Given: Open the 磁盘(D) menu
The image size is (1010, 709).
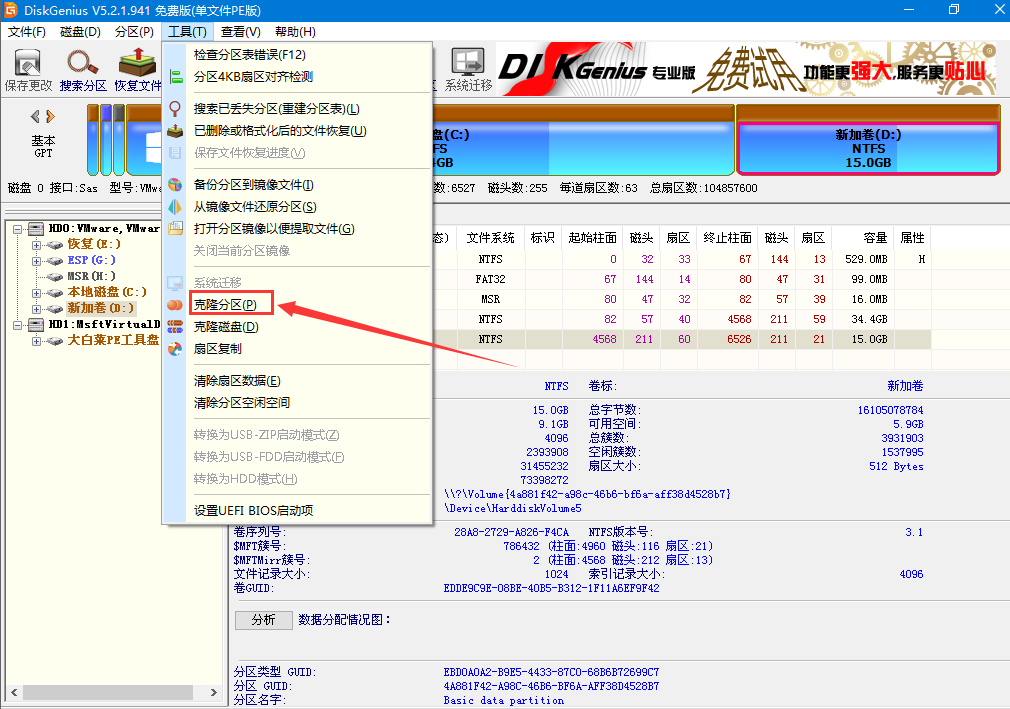Looking at the screenshot, I should click(x=81, y=32).
